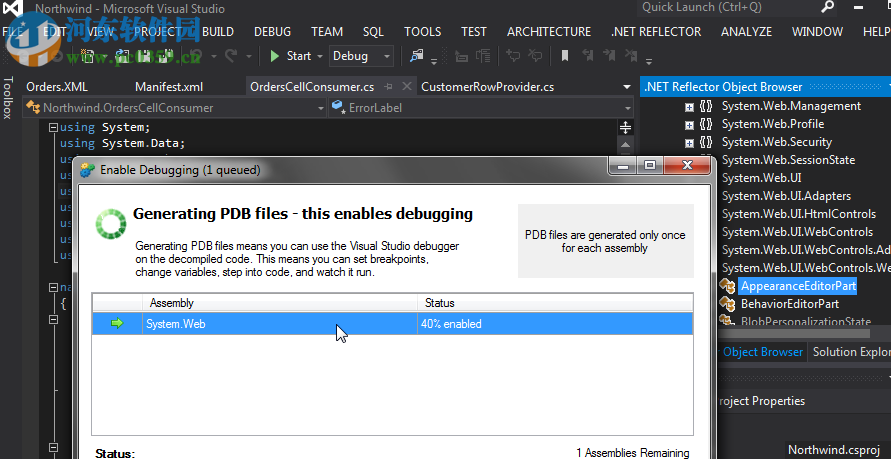Collapse the using System code region

click(x=53, y=128)
